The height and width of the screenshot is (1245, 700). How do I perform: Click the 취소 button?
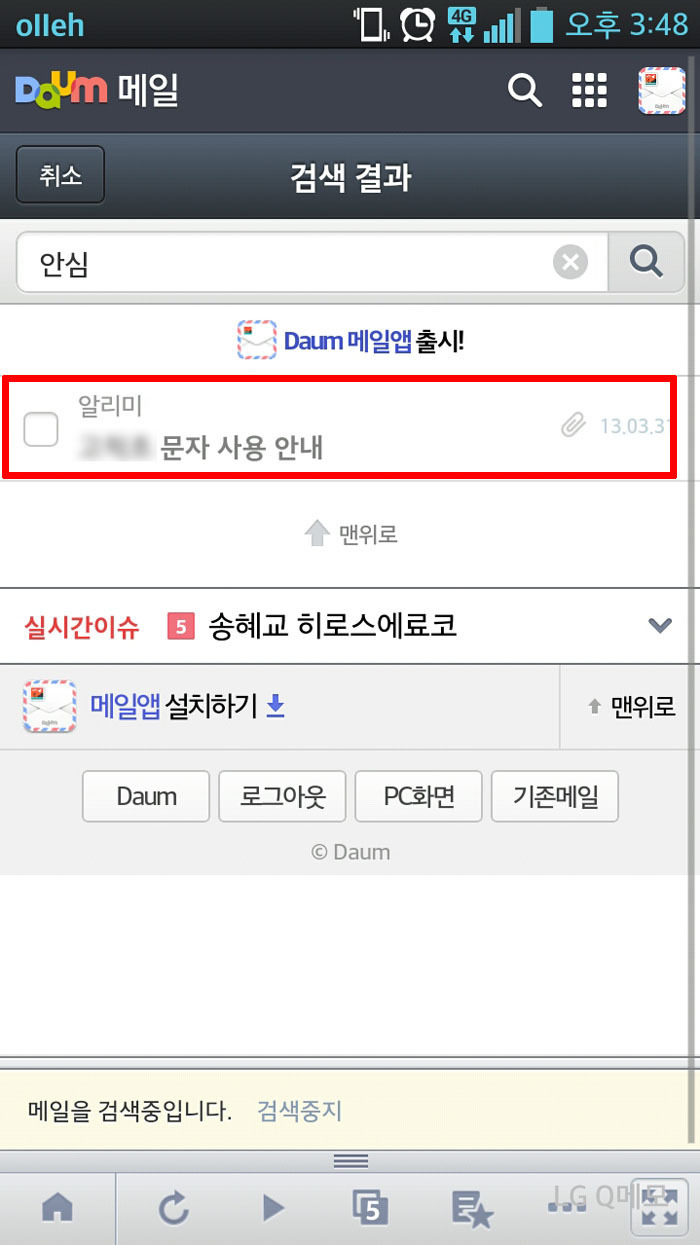(x=60, y=175)
